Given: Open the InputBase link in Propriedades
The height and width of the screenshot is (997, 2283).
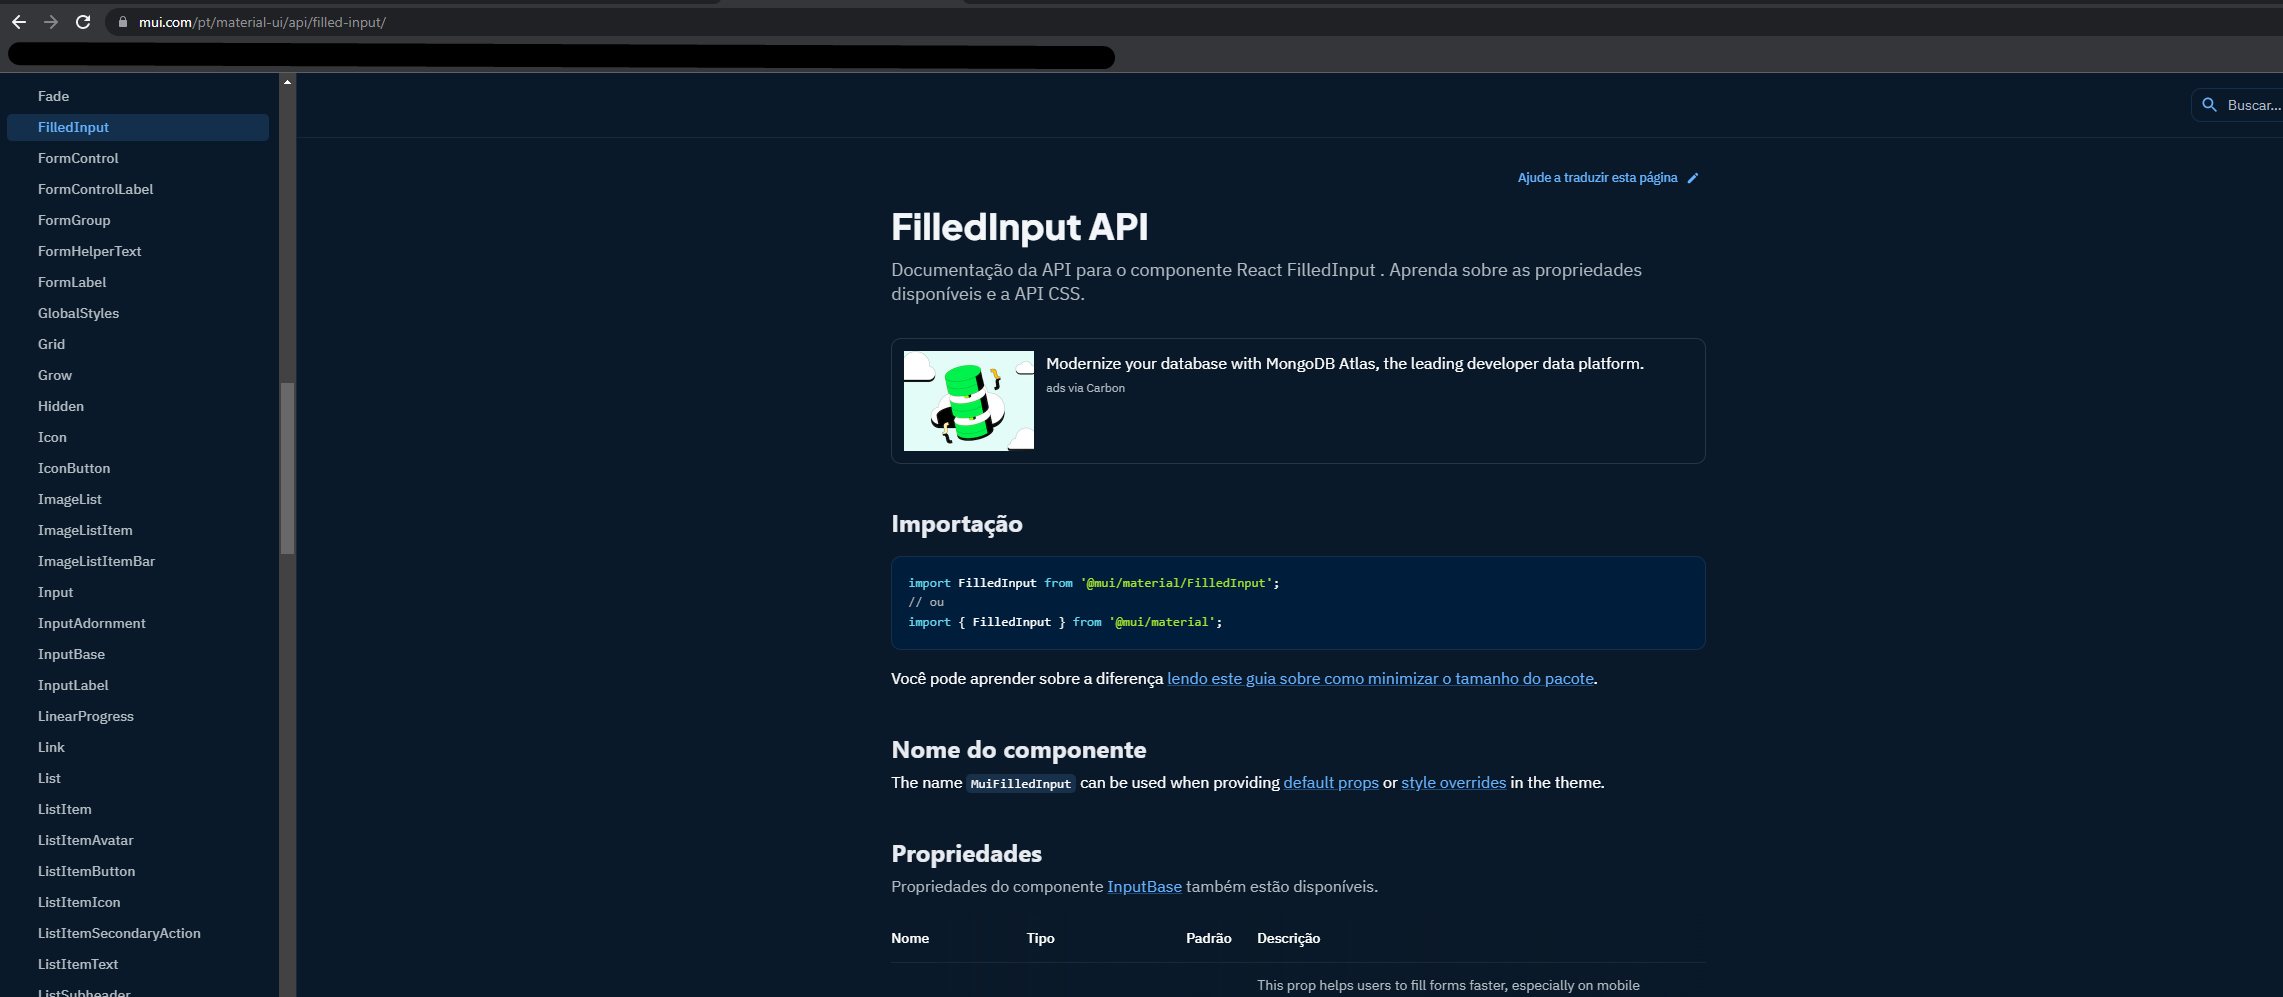Looking at the screenshot, I should coord(1144,887).
